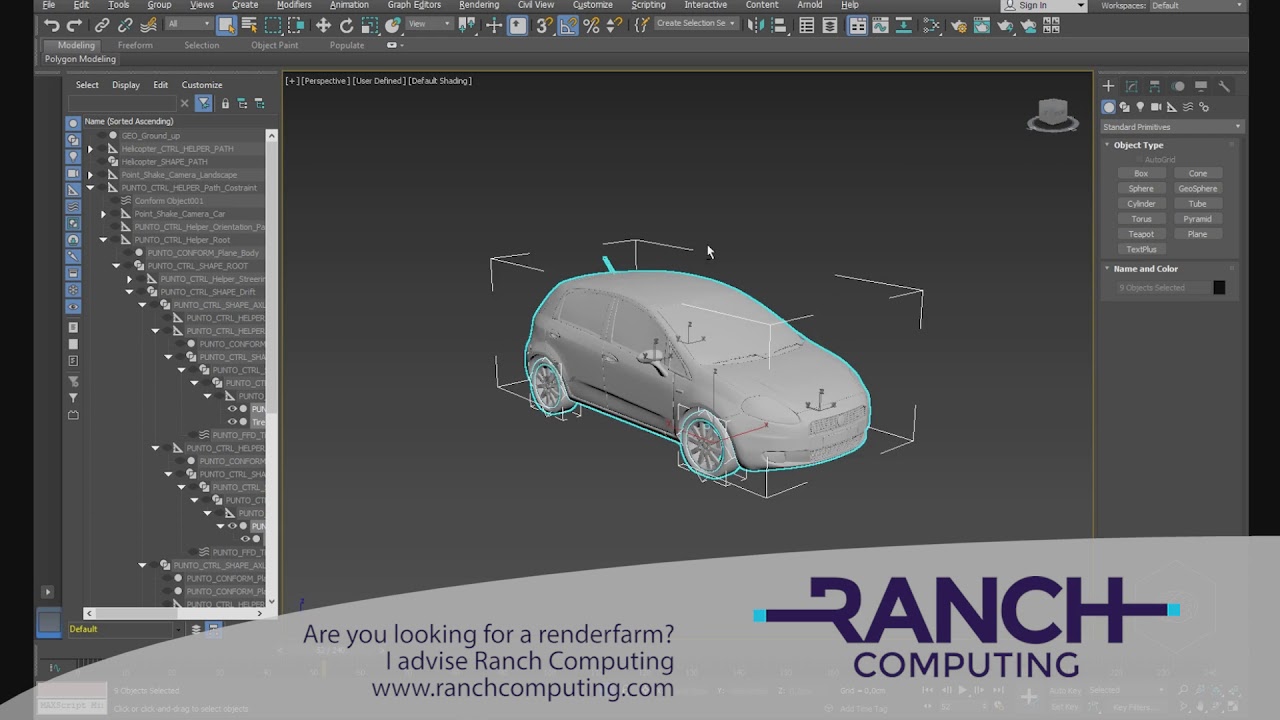Open the Utilities wrench panel icon

pos(1224,87)
